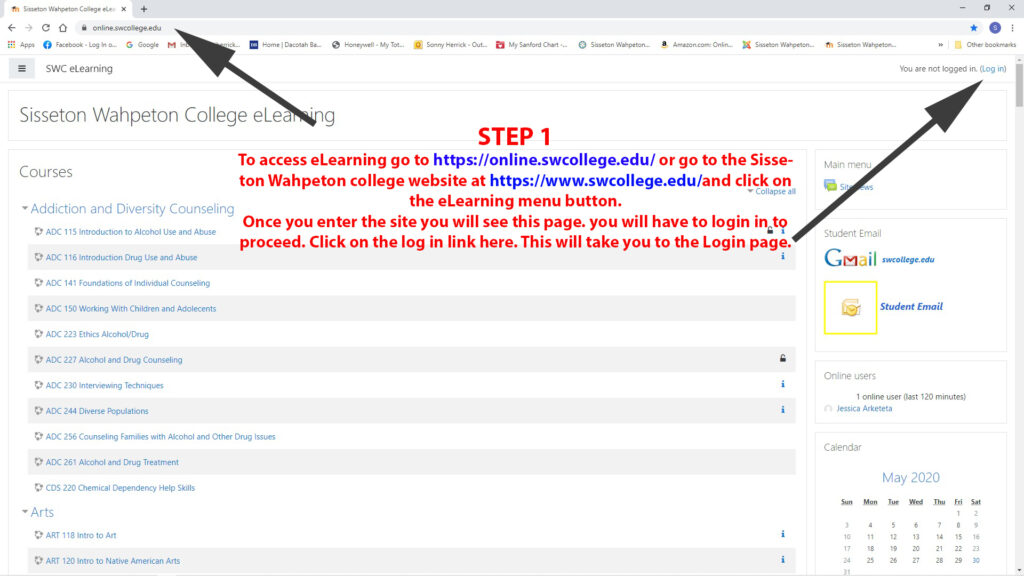The height and width of the screenshot is (576, 1024).
Task: Open the navigation drawer hamburger icon
Action: 21,68
